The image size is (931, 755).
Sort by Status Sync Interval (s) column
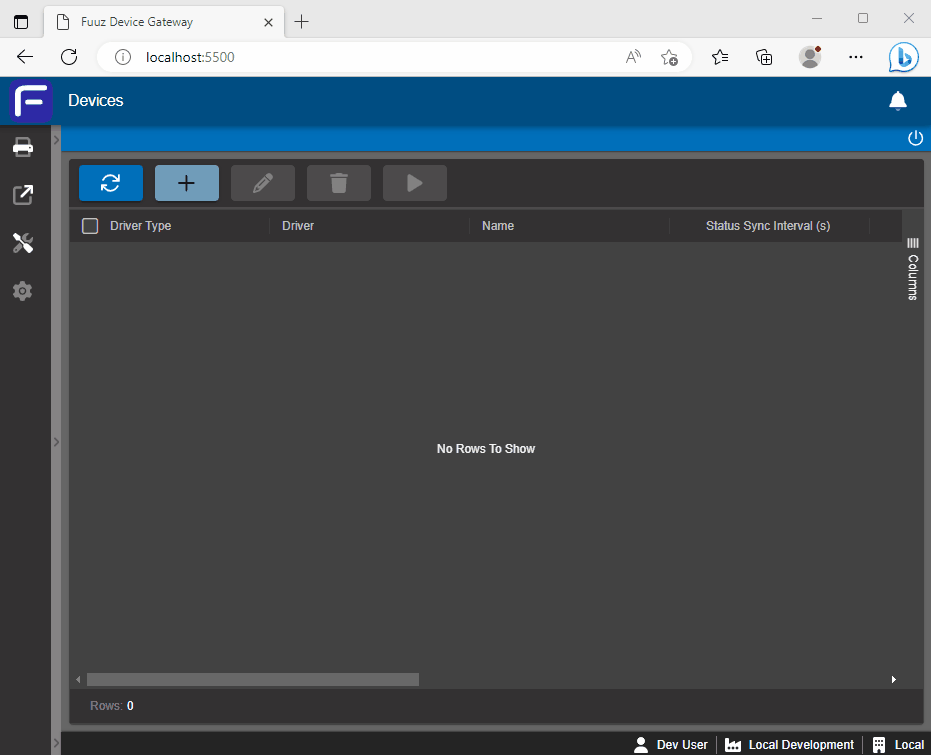(x=768, y=226)
